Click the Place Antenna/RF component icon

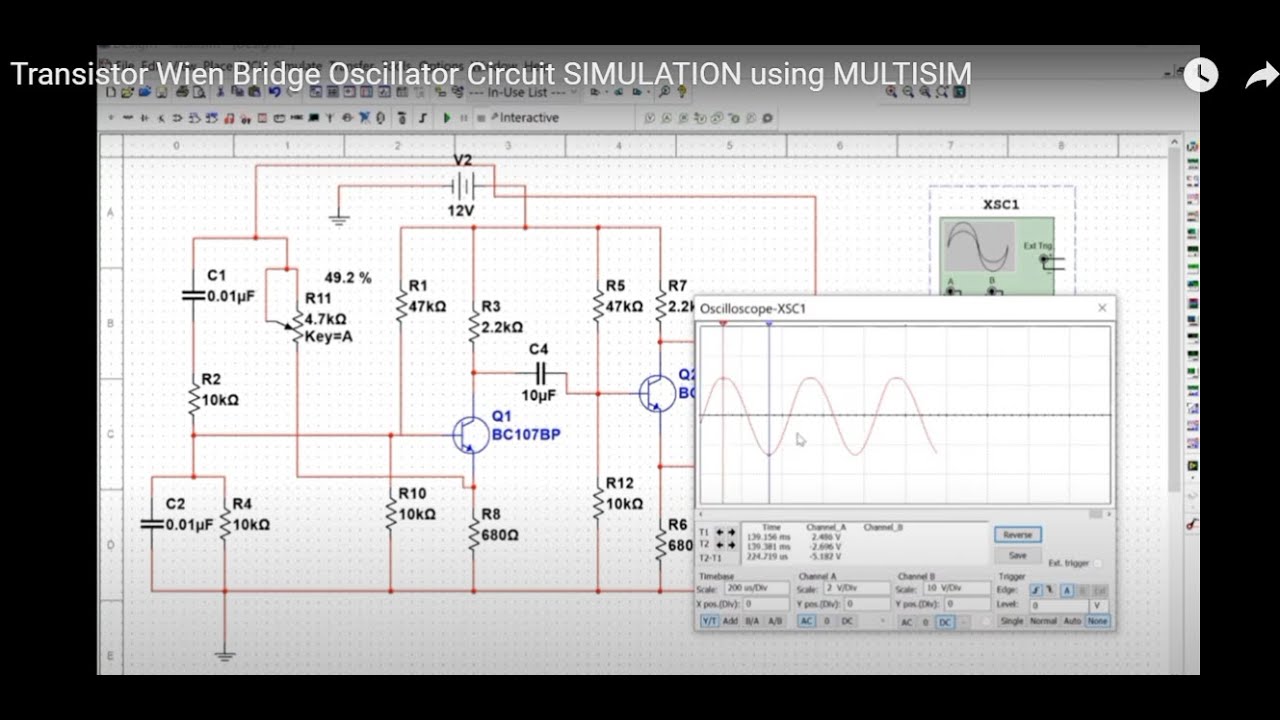pyautogui.click(x=329, y=117)
